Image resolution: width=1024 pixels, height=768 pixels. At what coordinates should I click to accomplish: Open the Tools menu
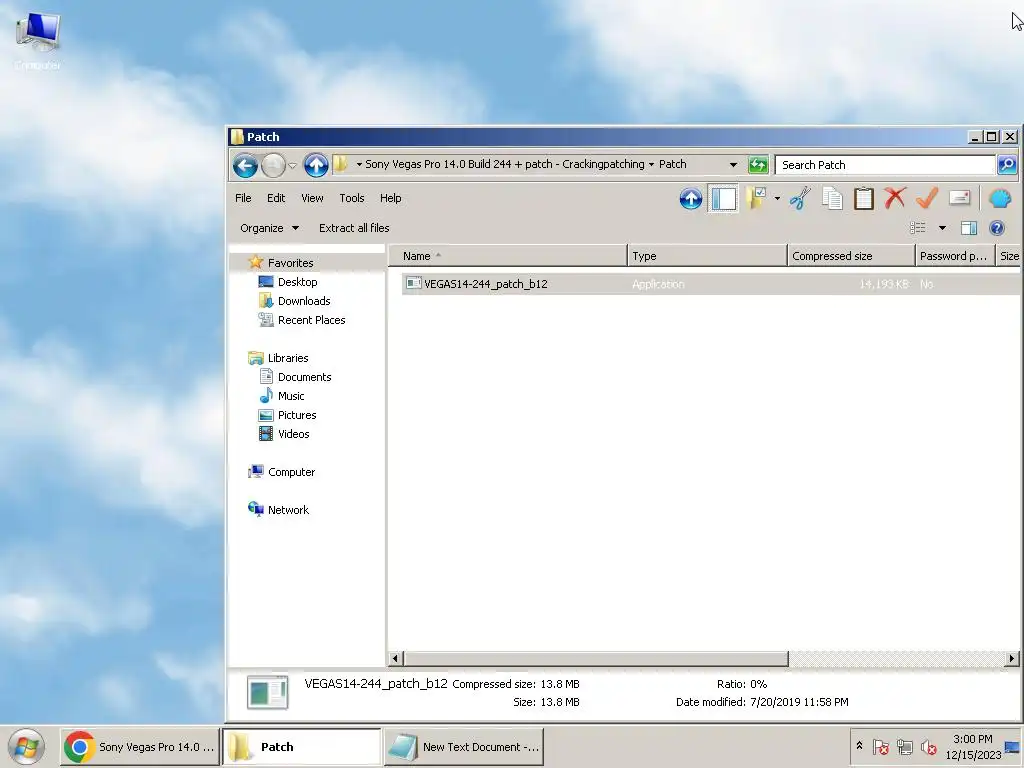point(351,198)
